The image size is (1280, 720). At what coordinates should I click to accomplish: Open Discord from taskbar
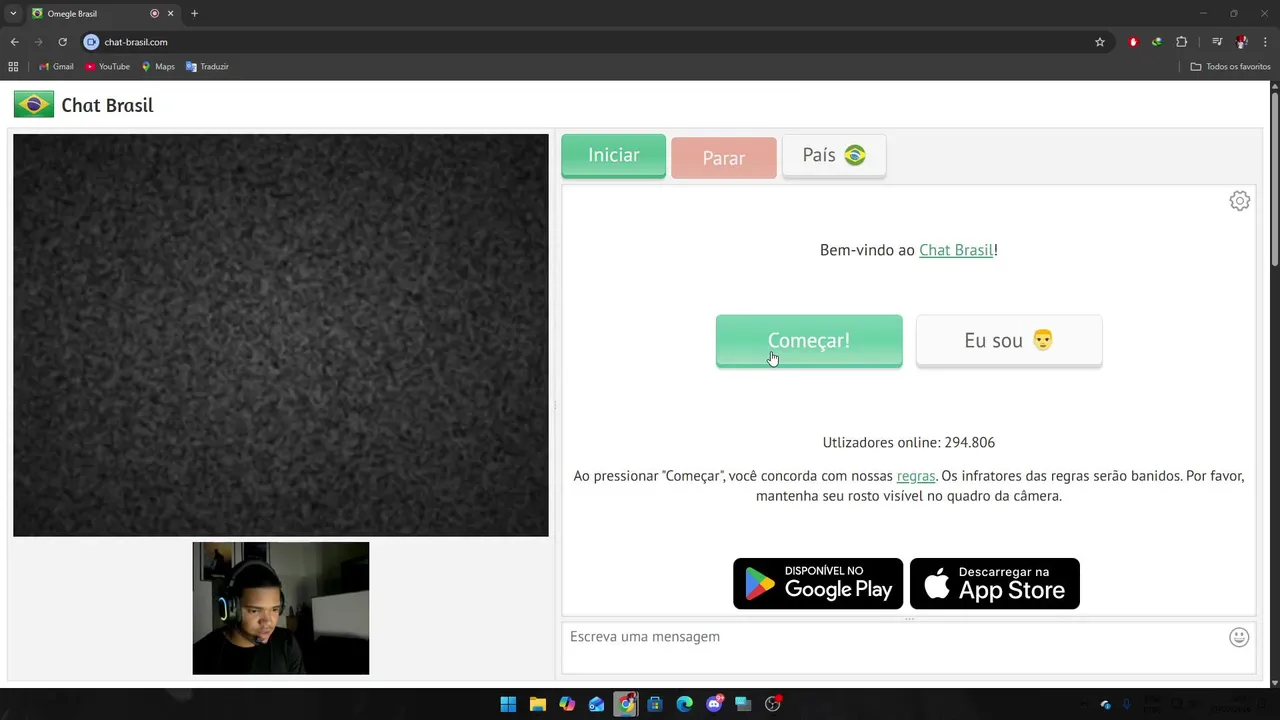(714, 704)
